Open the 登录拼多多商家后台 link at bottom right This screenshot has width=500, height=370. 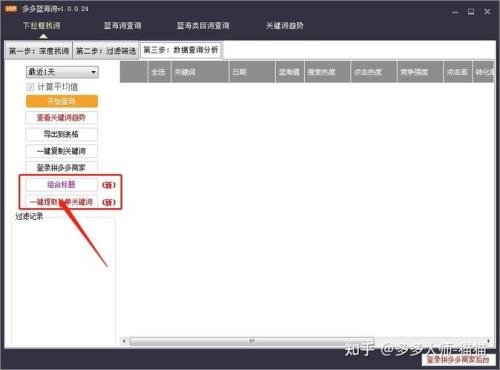(x=458, y=359)
